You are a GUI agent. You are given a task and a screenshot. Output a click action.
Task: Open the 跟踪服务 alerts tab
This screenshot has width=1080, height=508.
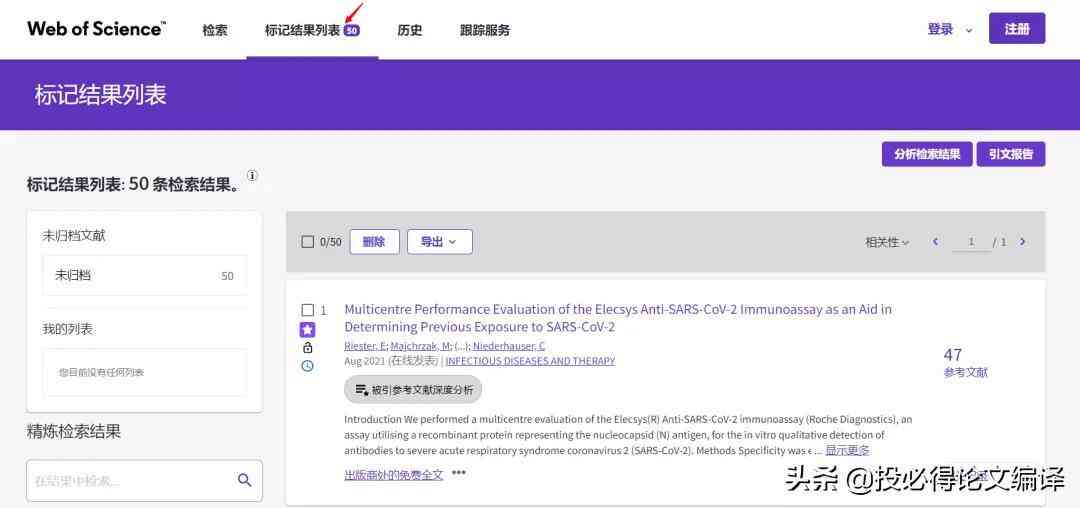pos(485,30)
